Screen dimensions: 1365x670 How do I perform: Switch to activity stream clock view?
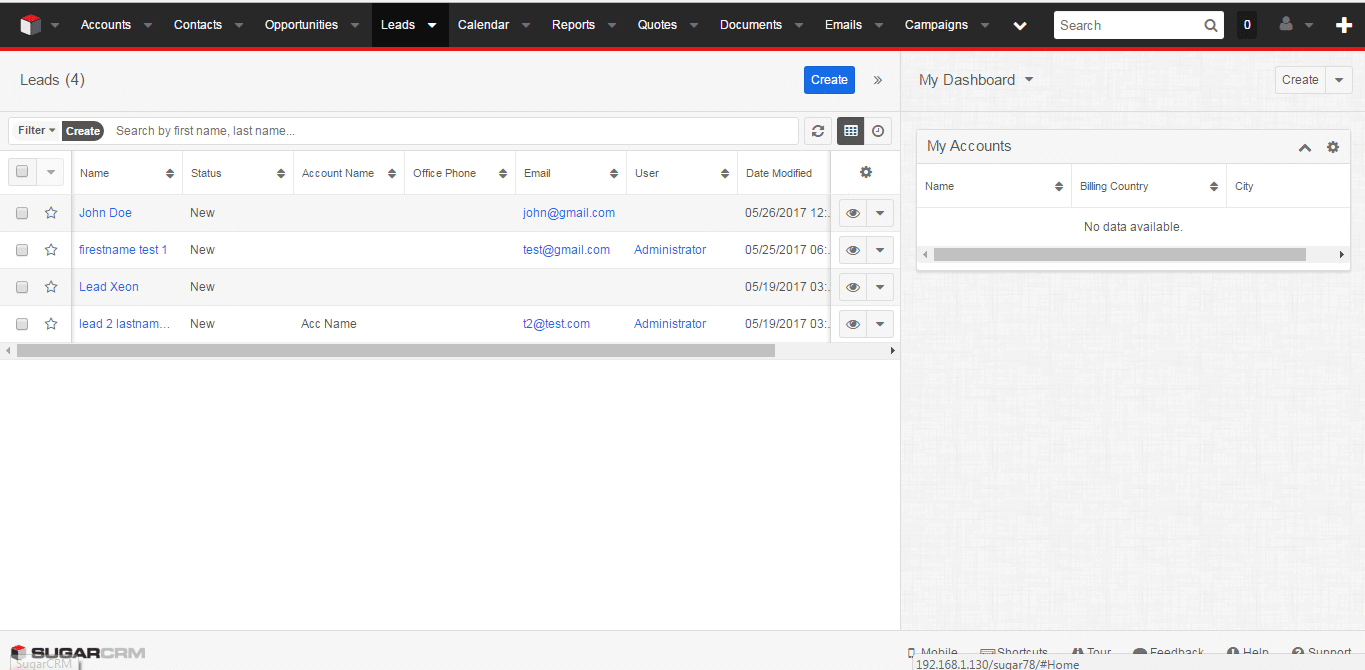tap(878, 131)
